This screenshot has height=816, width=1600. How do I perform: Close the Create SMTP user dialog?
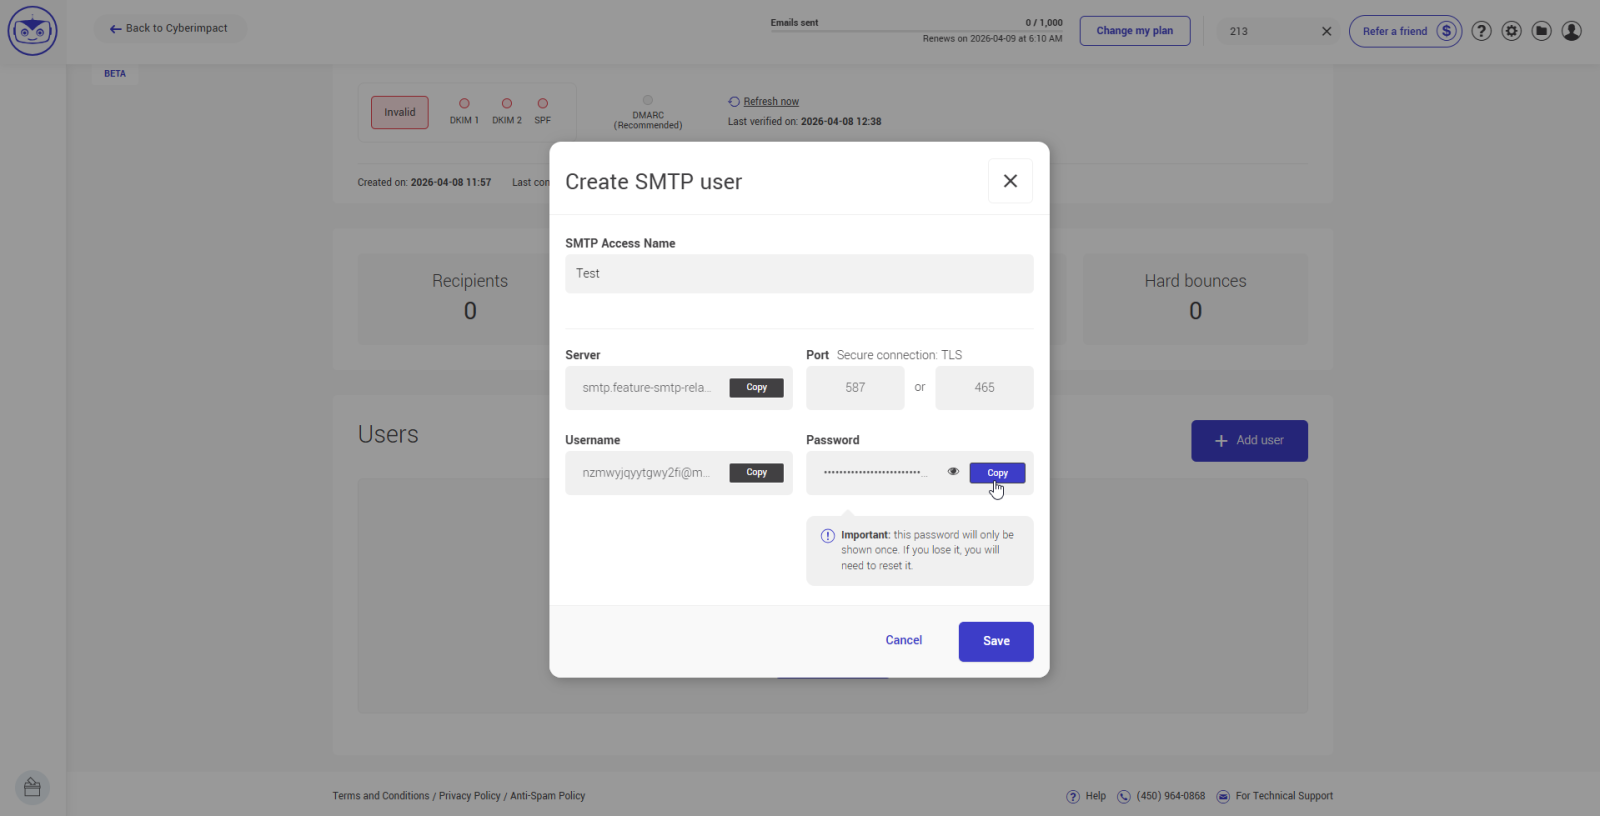[x=1010, y=181]
